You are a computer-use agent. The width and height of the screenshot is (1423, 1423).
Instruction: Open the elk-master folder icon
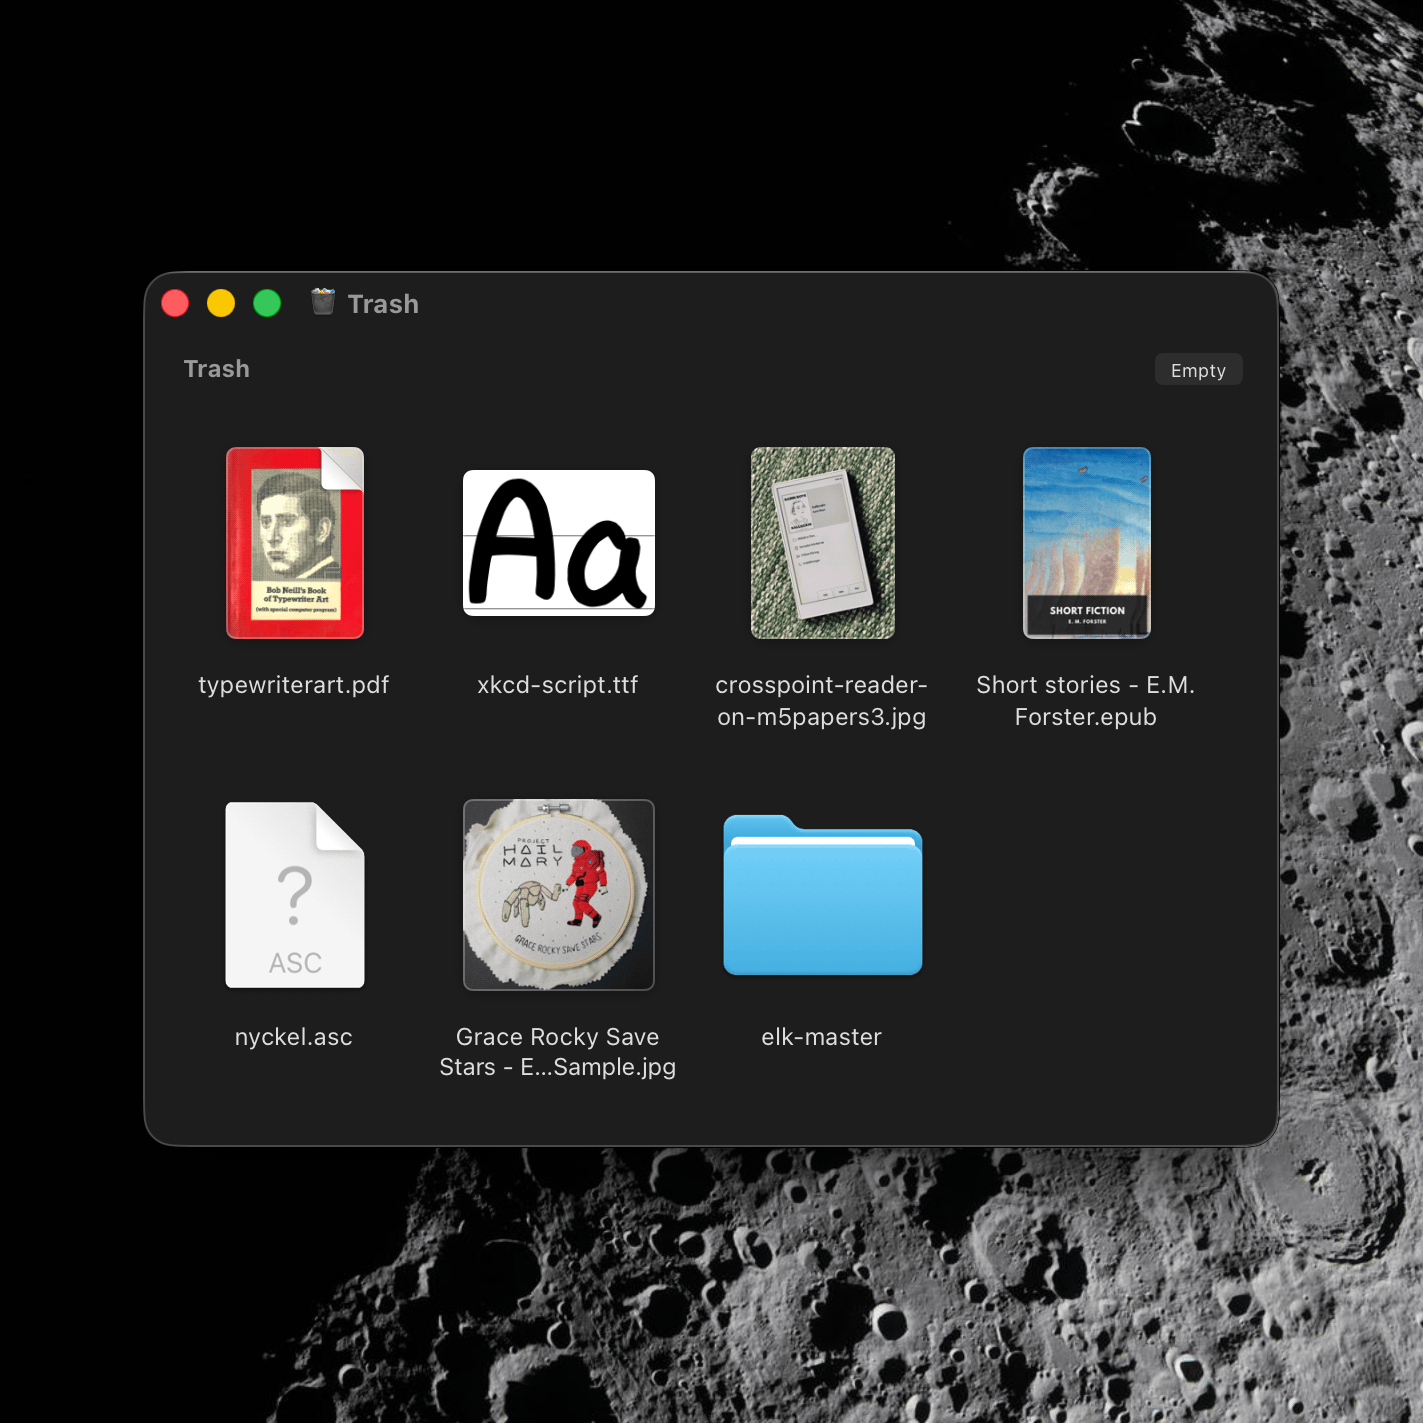(x=822, y=895)
